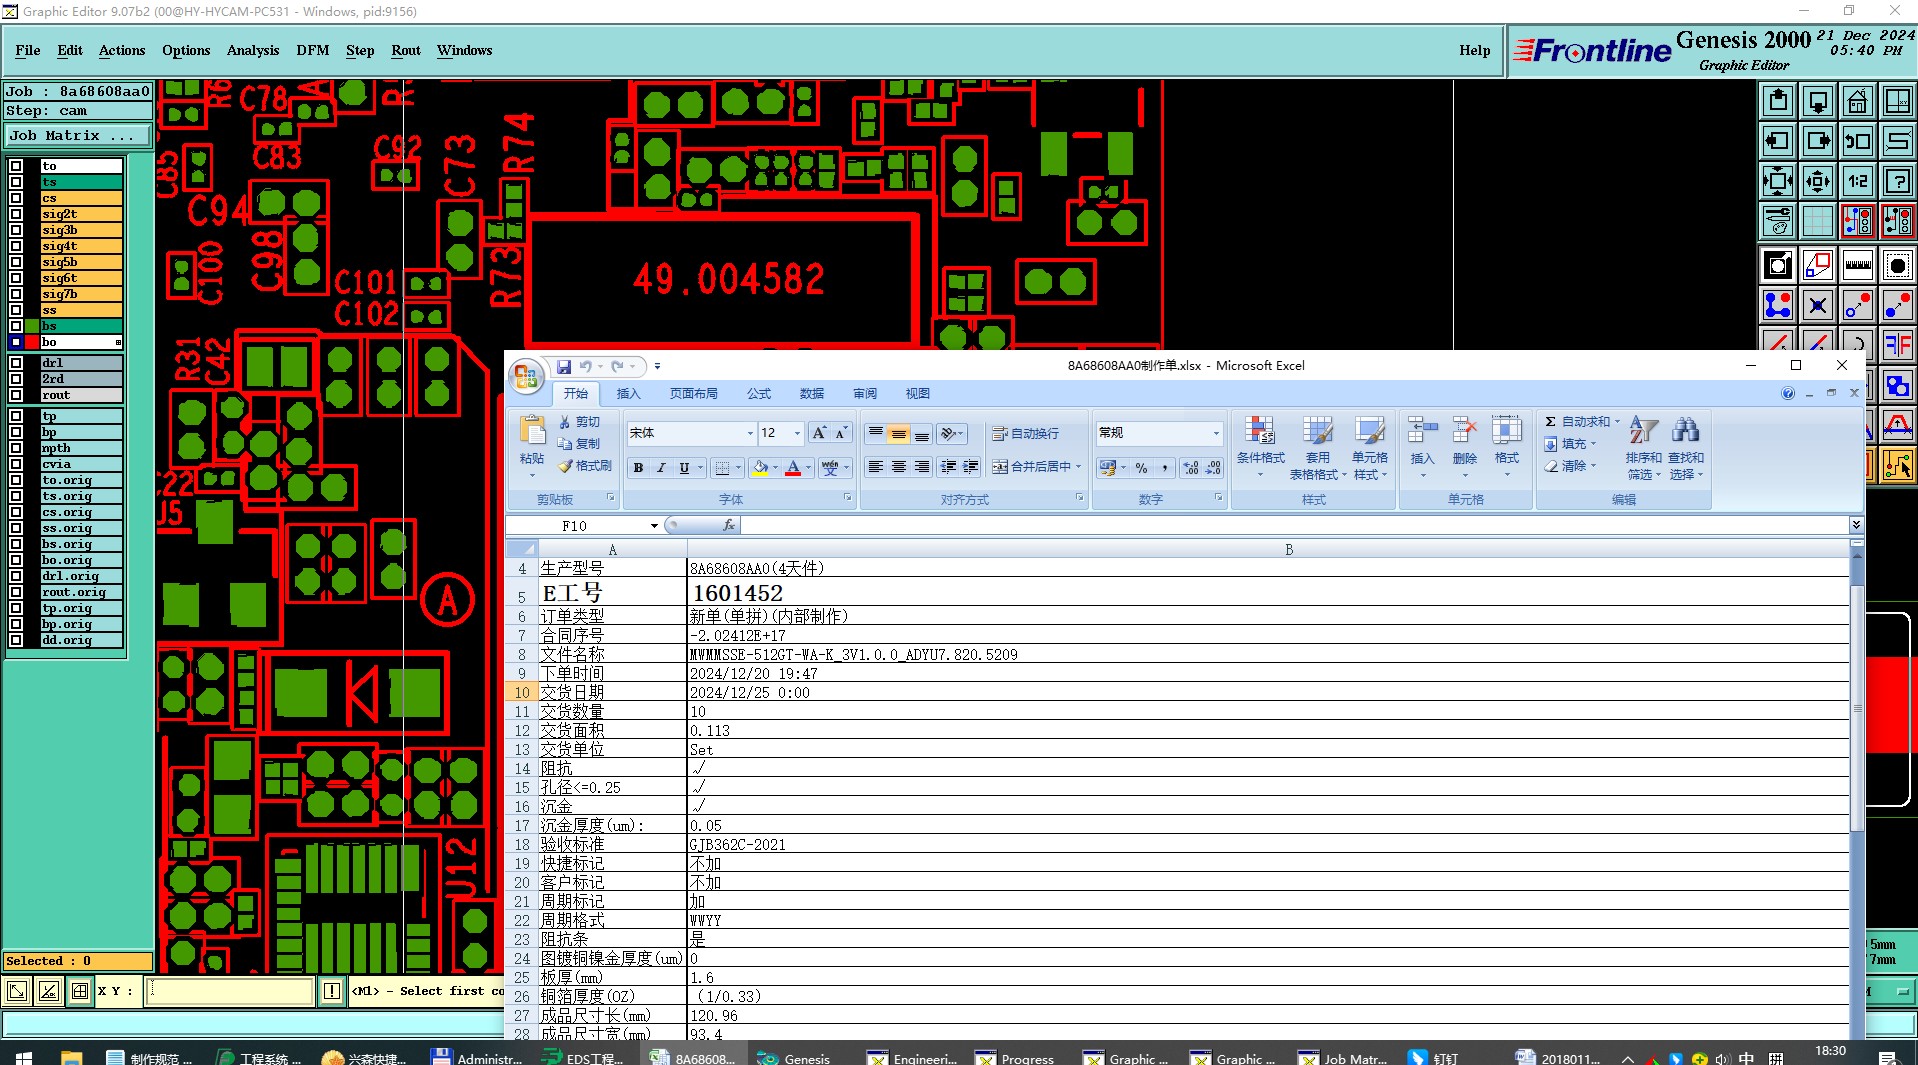Apply bold formatting in Excel ribbon
1918x1065 pixels.
638,467
